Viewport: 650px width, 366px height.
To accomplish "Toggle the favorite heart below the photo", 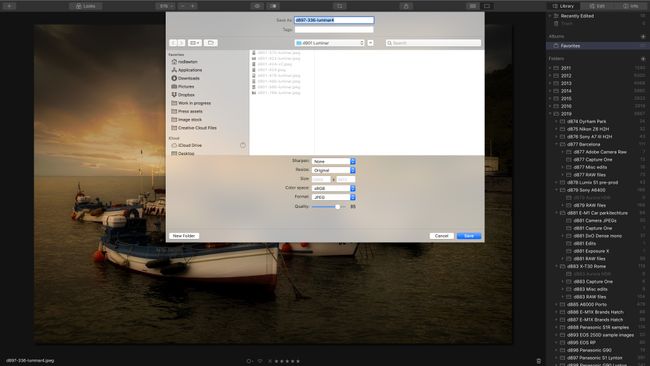I will [260, 361].
